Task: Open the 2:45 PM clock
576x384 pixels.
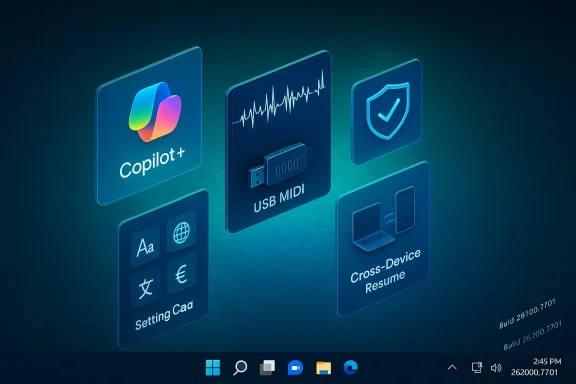Action: (547, 361)
